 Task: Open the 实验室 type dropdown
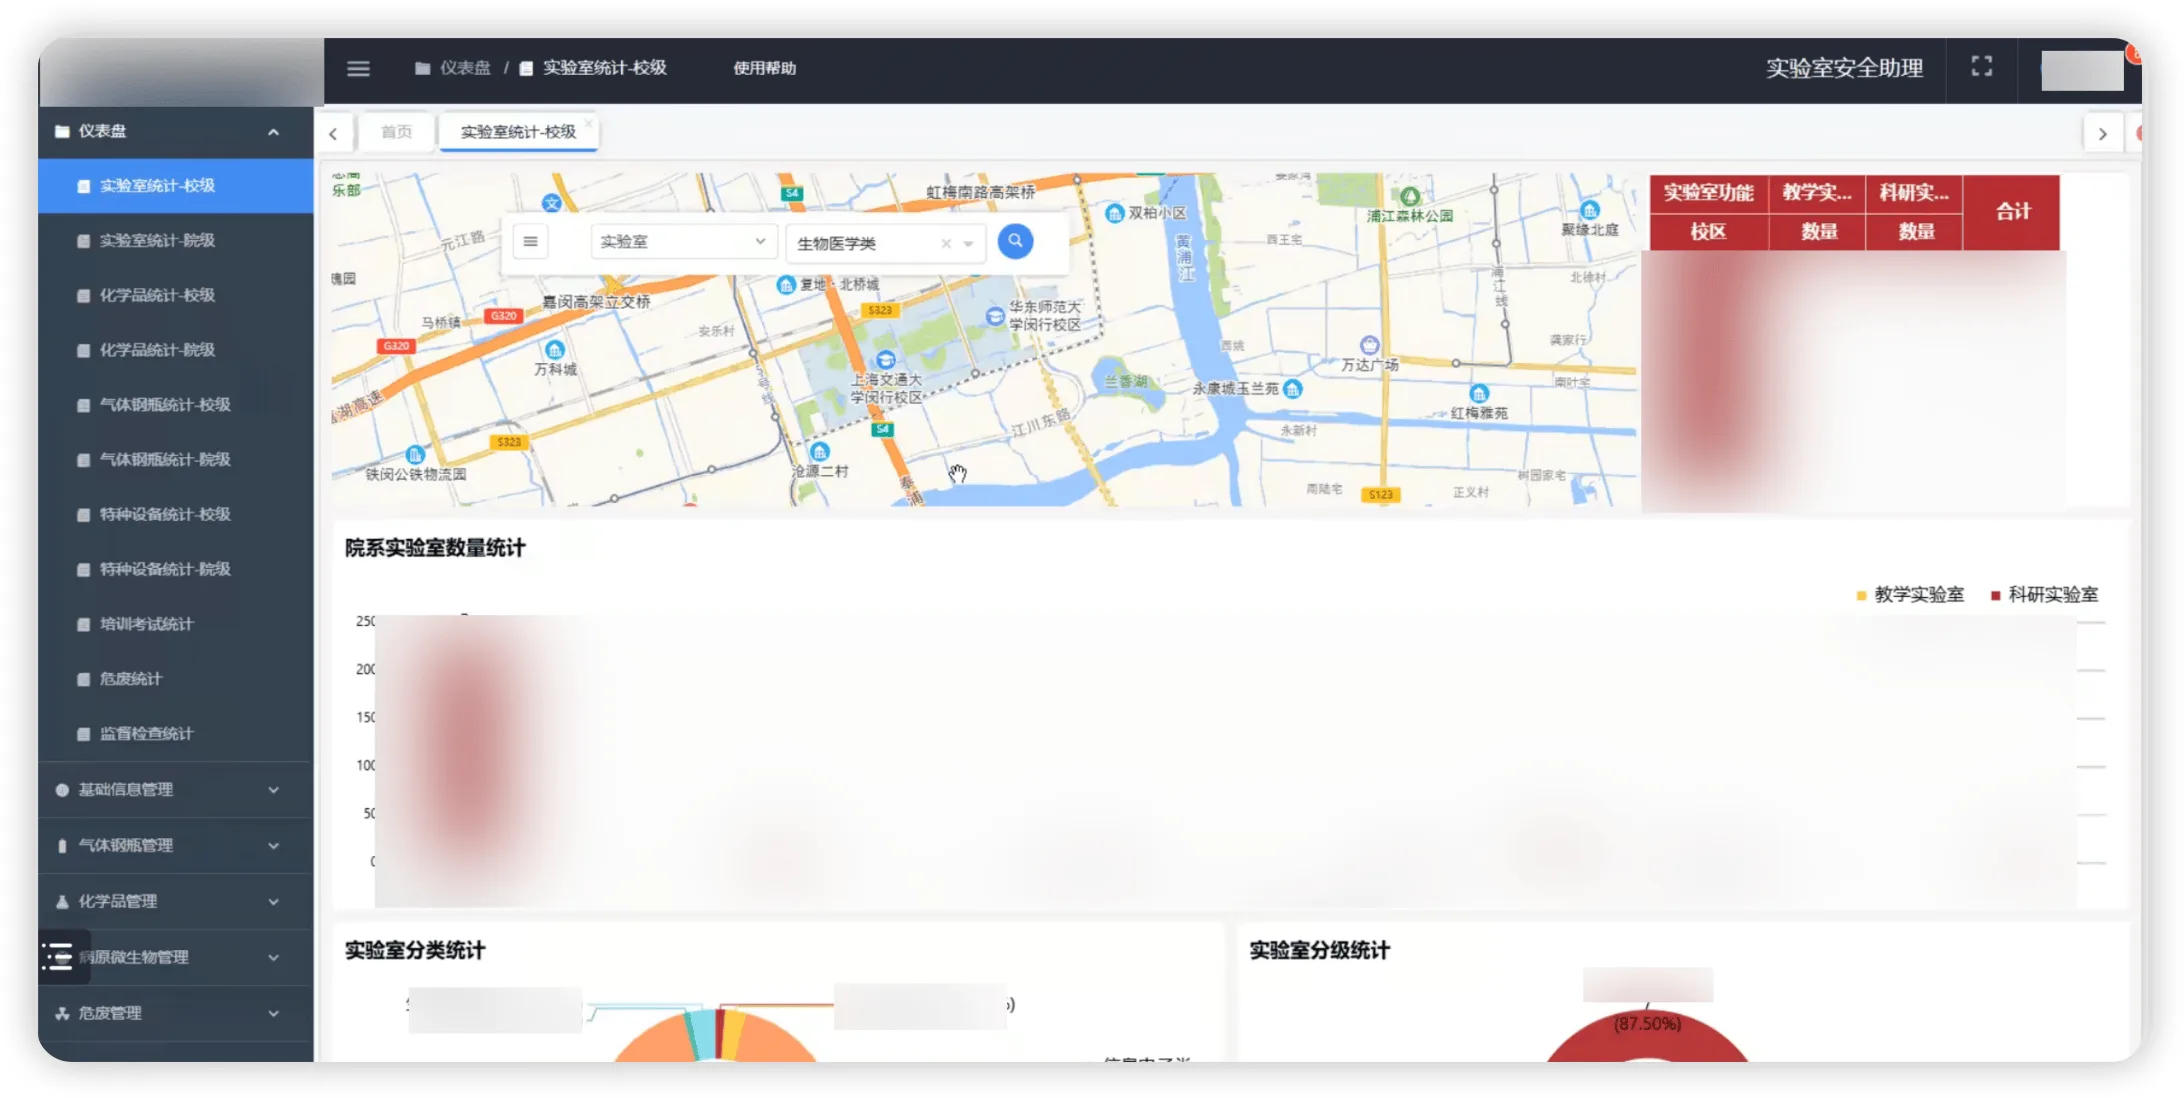coord(683,242)
